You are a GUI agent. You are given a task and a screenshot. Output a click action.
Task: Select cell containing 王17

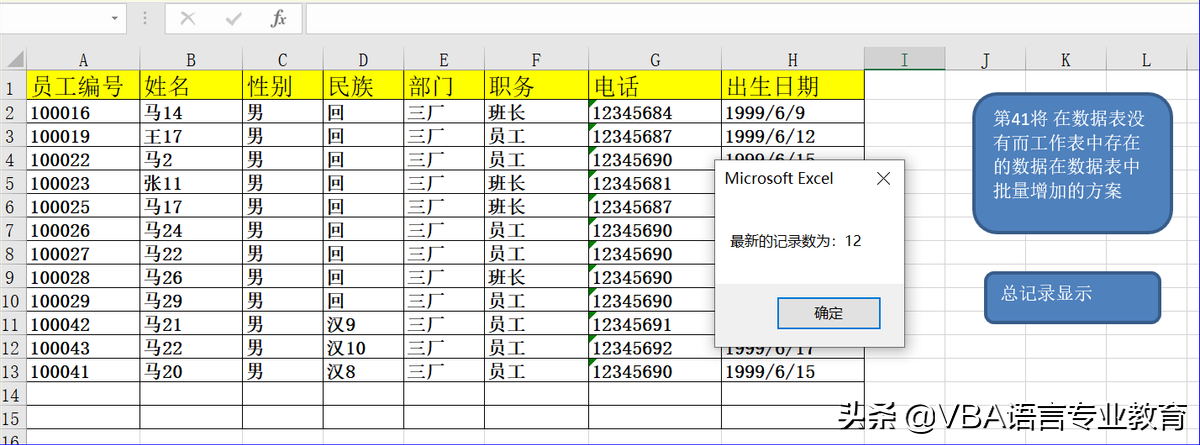191,135
